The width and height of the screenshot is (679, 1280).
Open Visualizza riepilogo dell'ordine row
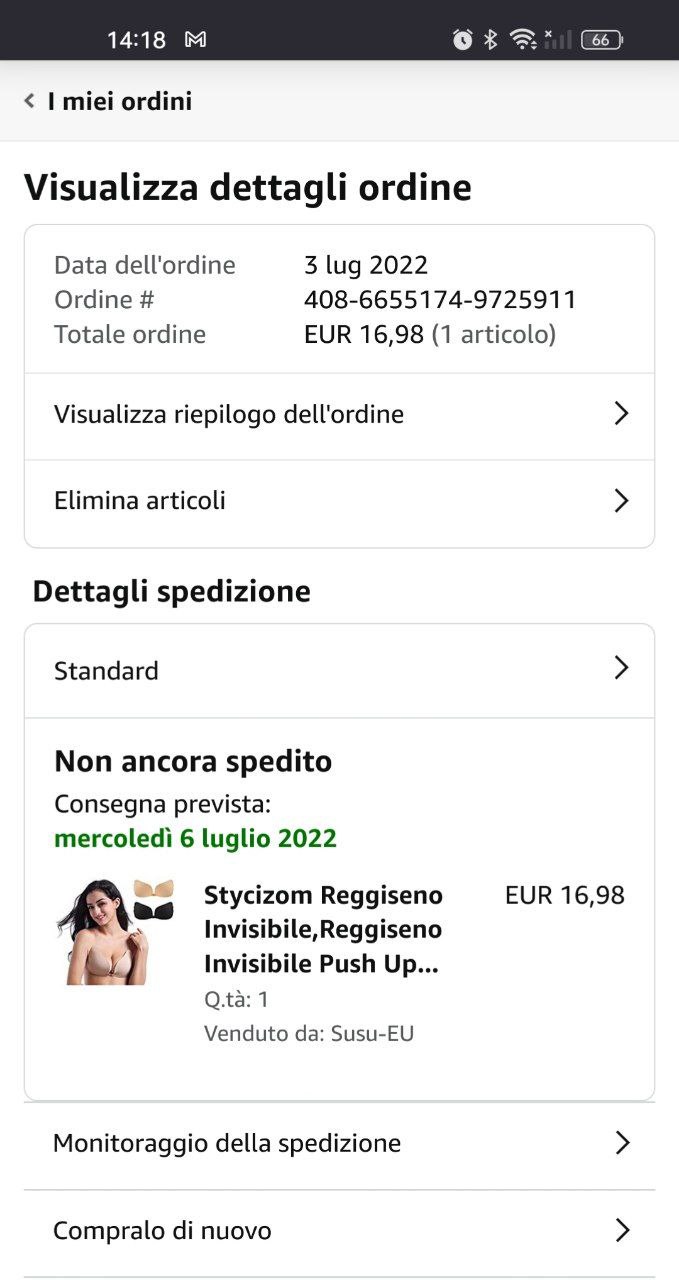pos(229,414)
